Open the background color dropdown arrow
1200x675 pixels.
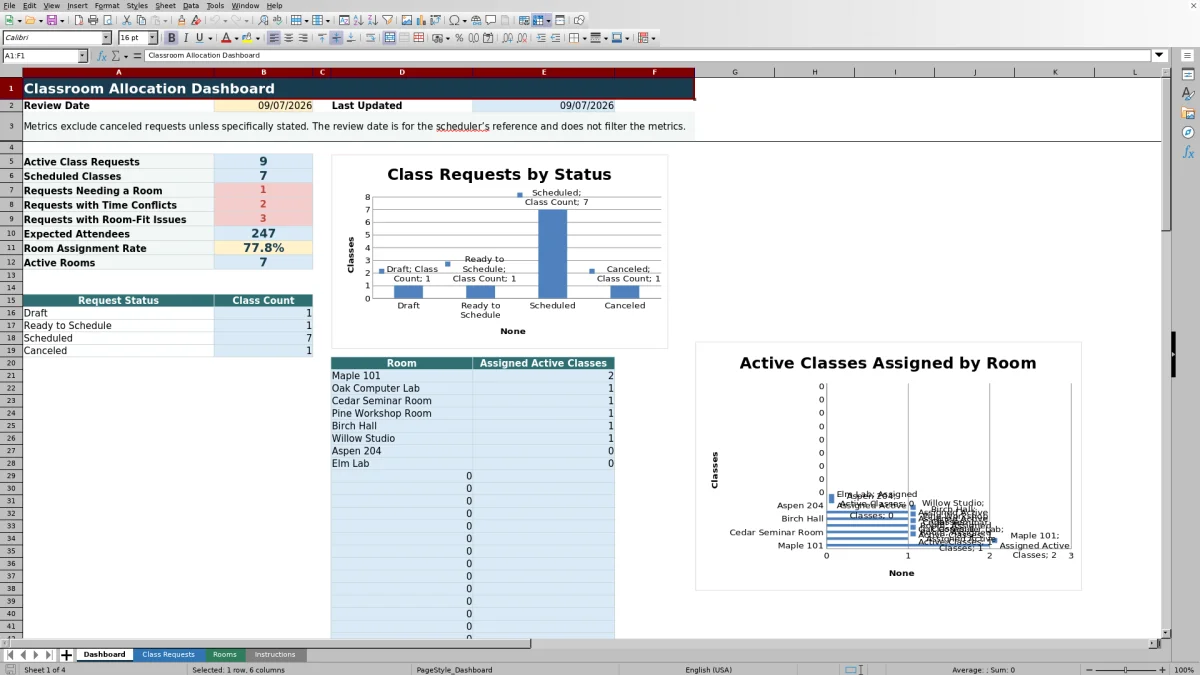coord(258,38)
